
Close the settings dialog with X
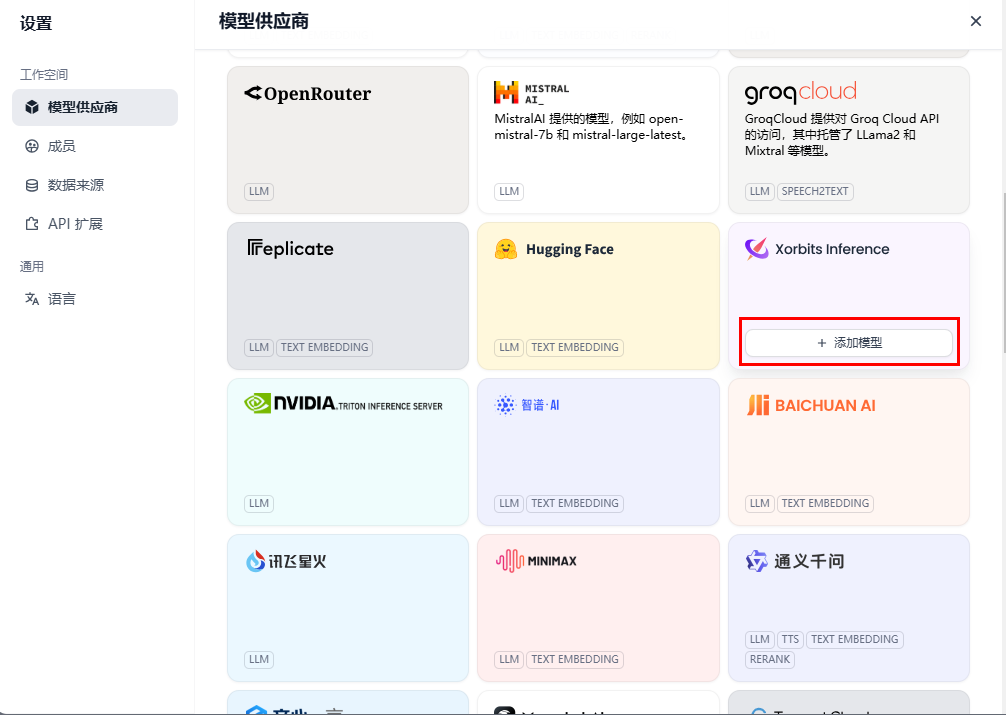(976, 21)
